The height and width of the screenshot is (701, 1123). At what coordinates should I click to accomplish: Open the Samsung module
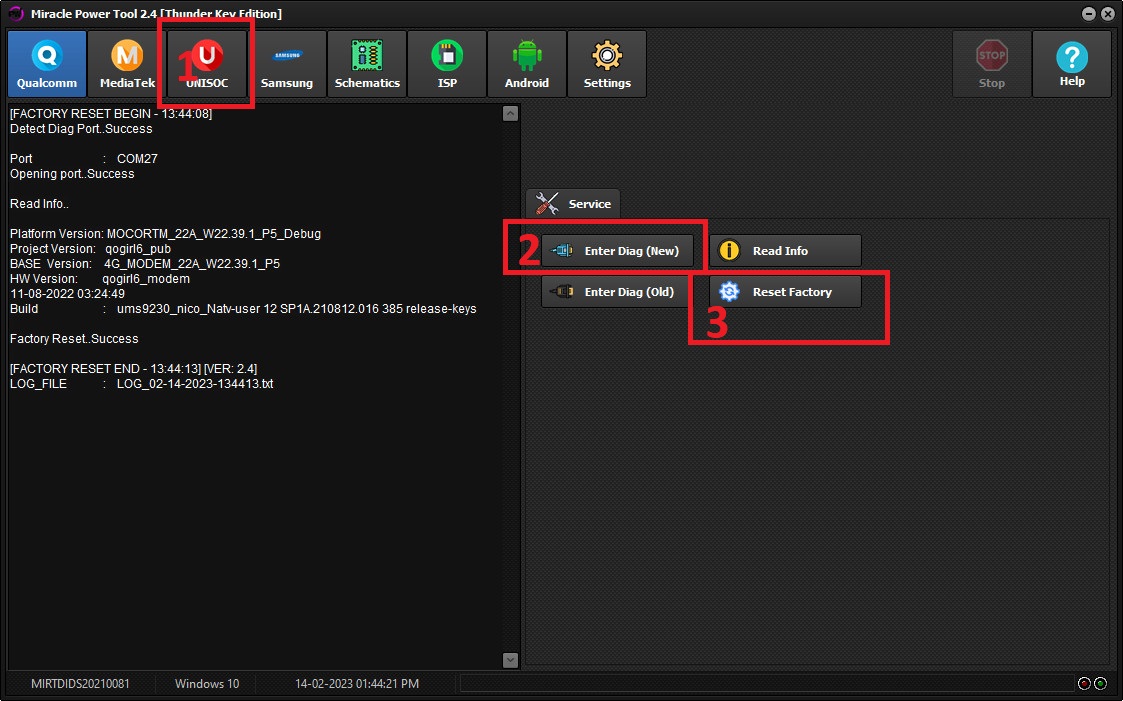[x=286, y=64]
